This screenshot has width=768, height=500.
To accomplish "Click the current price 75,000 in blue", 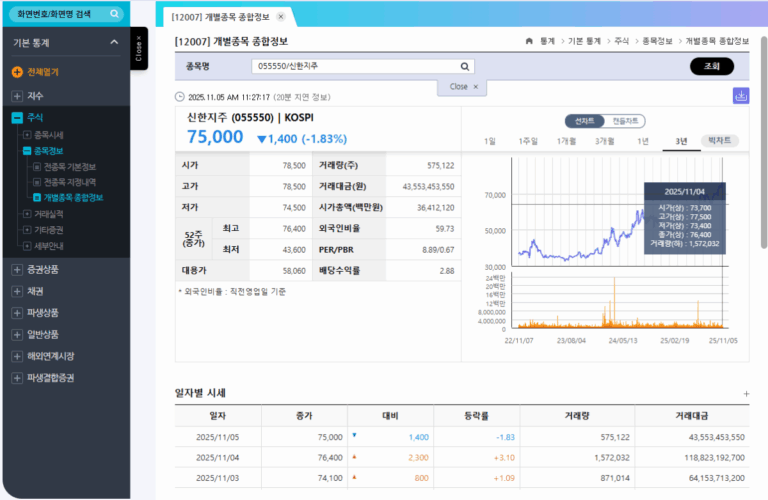I will [x=215, y=137].
